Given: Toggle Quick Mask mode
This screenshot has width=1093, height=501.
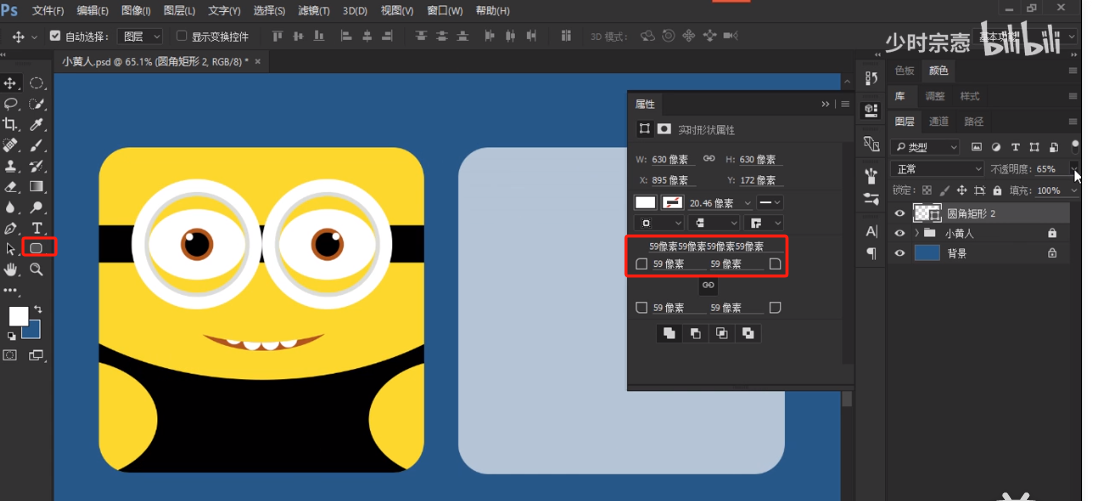Looking at the screenshot, I should tap(10, 355).
